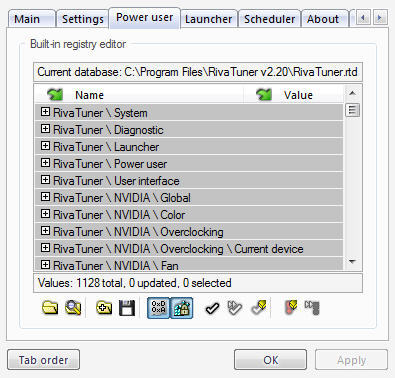Click the floppy disk save icon
This screenshot has width=395, height=378.
point(127,308)
